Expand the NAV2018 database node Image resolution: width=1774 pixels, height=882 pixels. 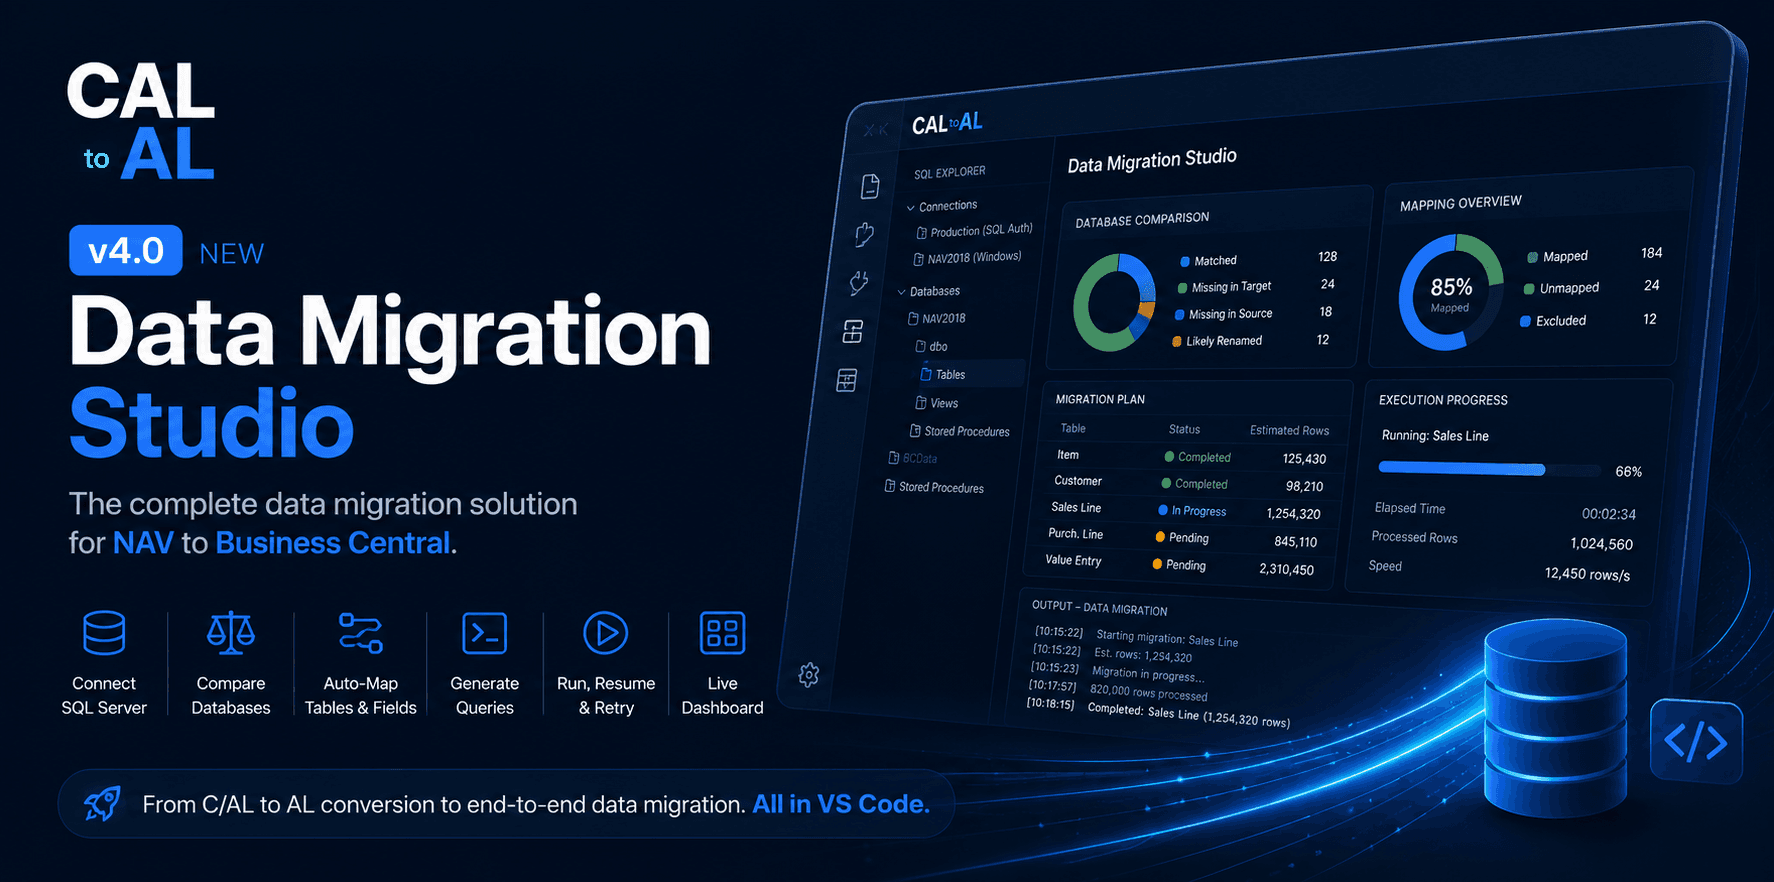pyautogui.click(x=936, y=318)
